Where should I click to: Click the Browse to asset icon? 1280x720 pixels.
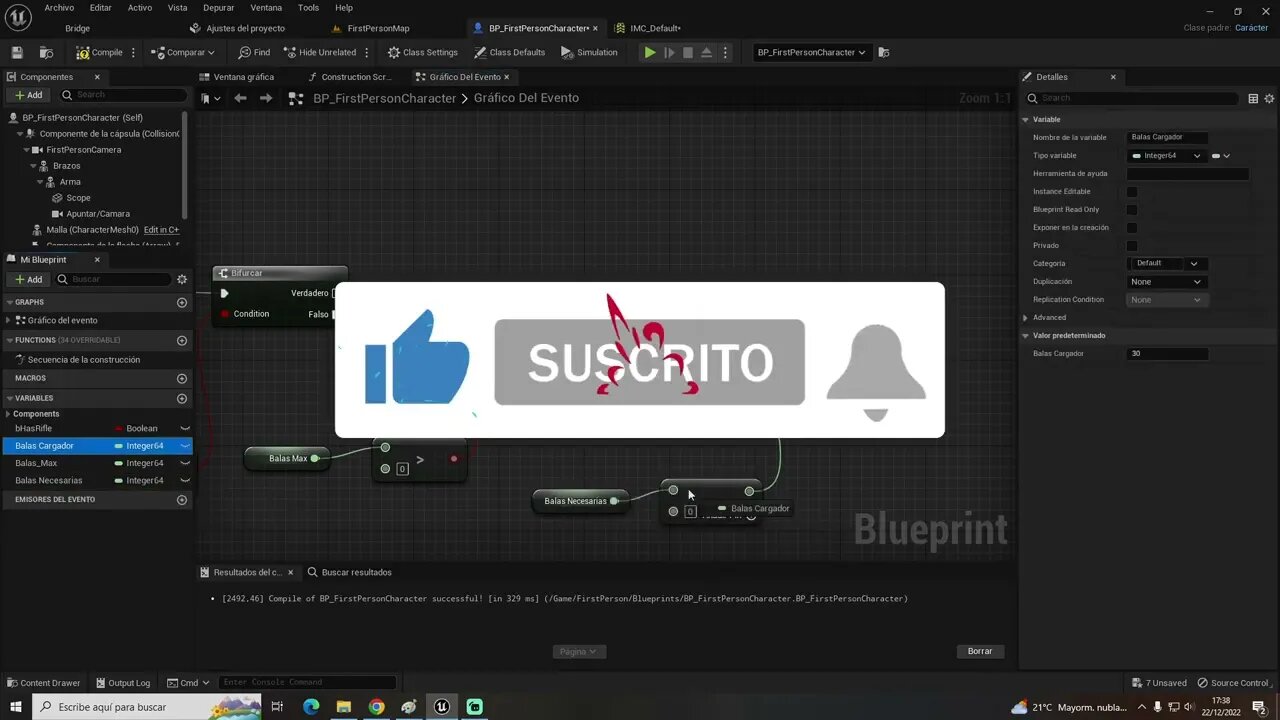click(x=46, y=52)
